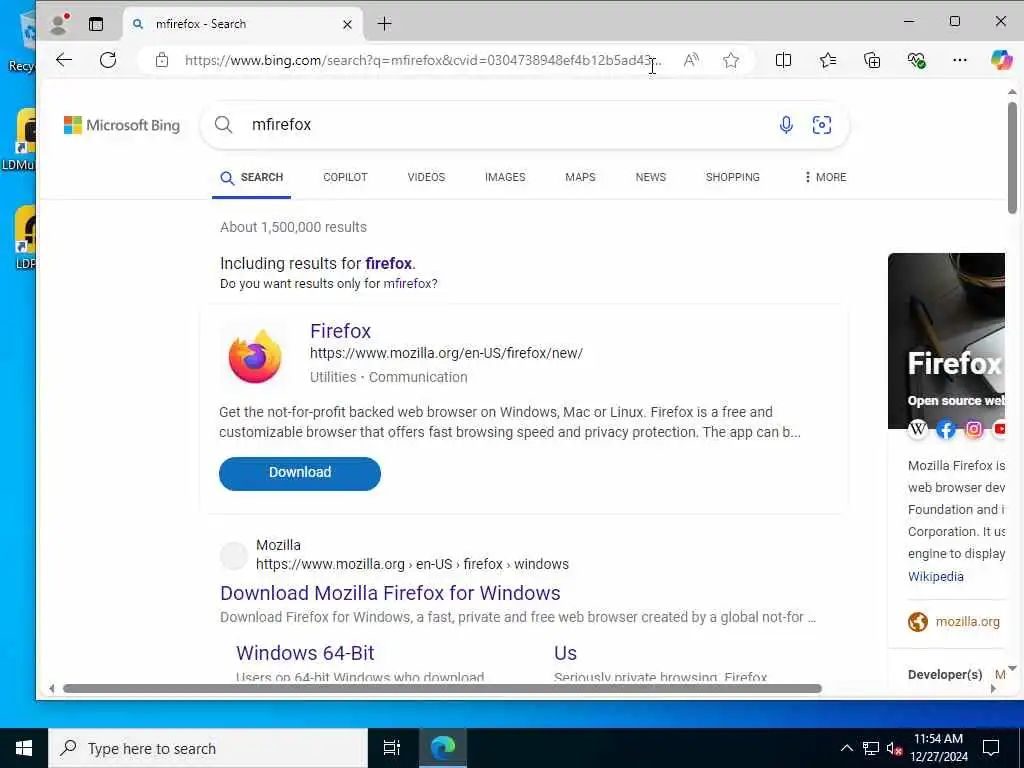View site information lock icon
1024x768 pixels.
click(162, 60)
